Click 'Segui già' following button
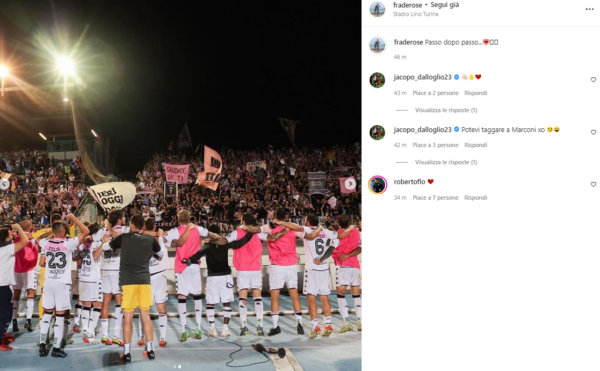This screenshot has height=371, width=600. click(445, 5)
